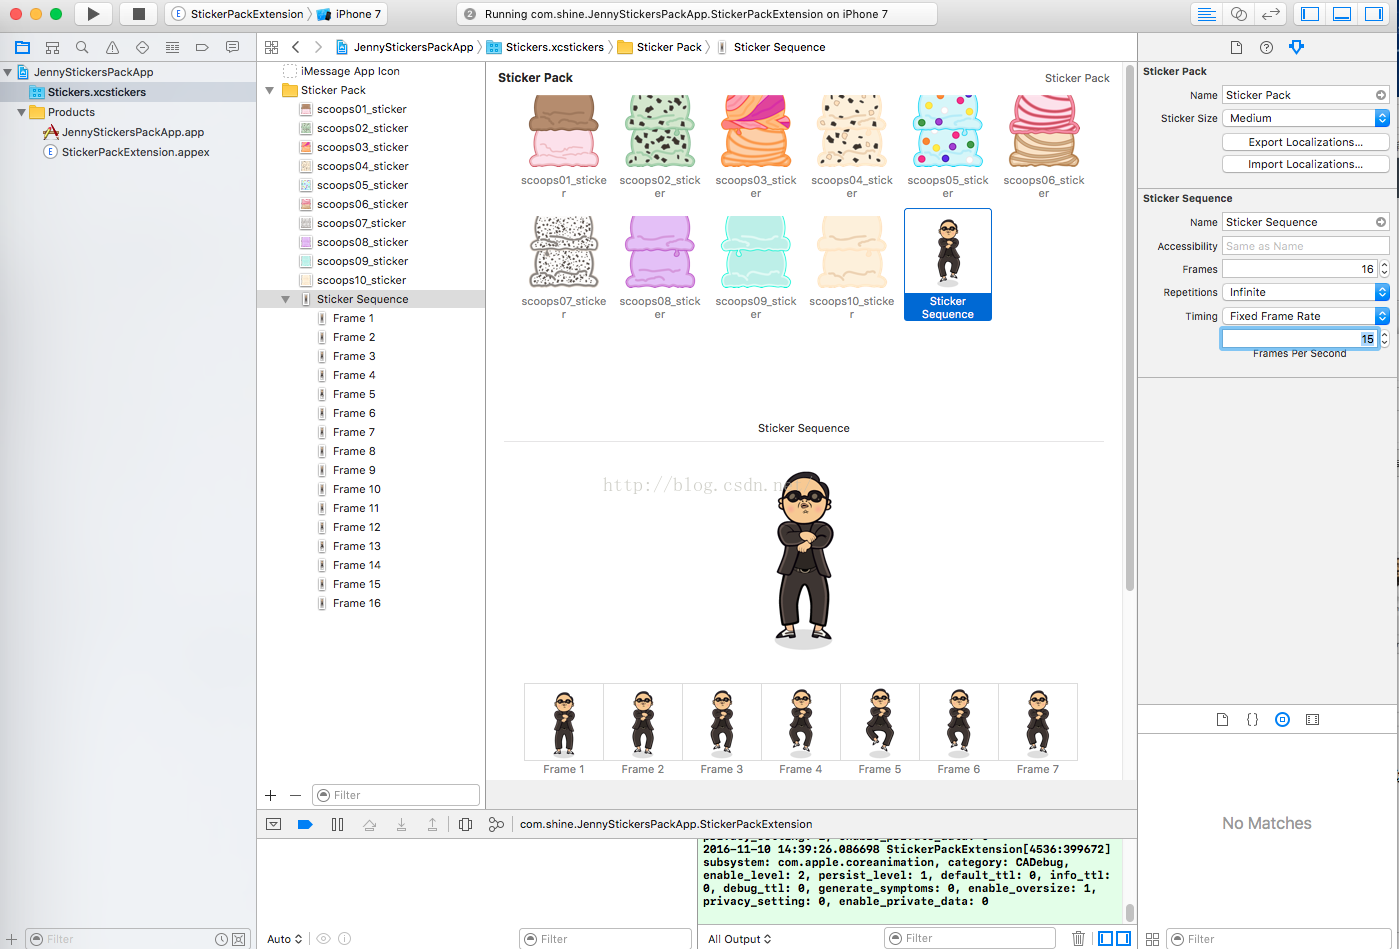Click the Run (play) button
The height and width of the screenshot is (949, 1399).
pos(93,14)
